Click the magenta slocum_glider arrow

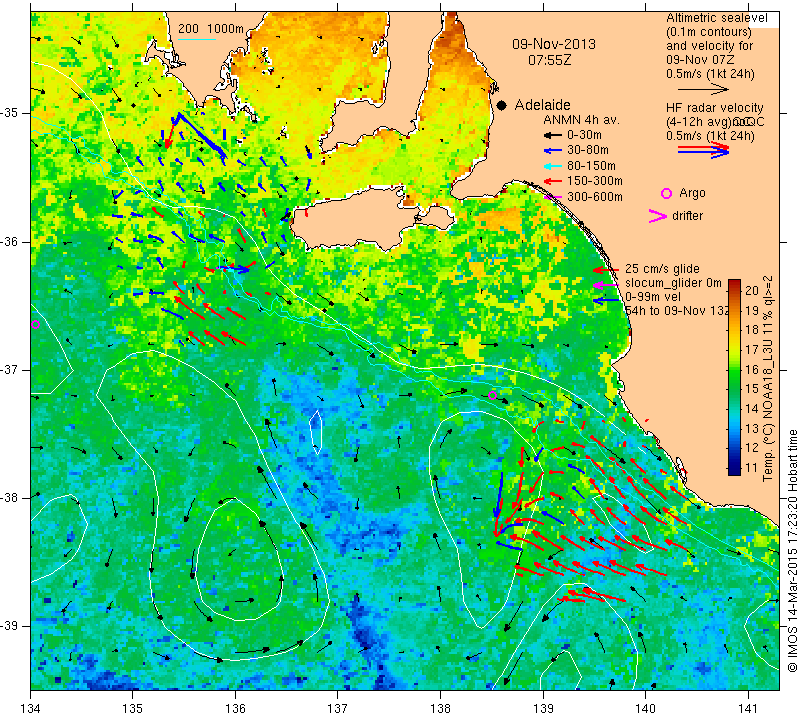click(x=606, y=284)
